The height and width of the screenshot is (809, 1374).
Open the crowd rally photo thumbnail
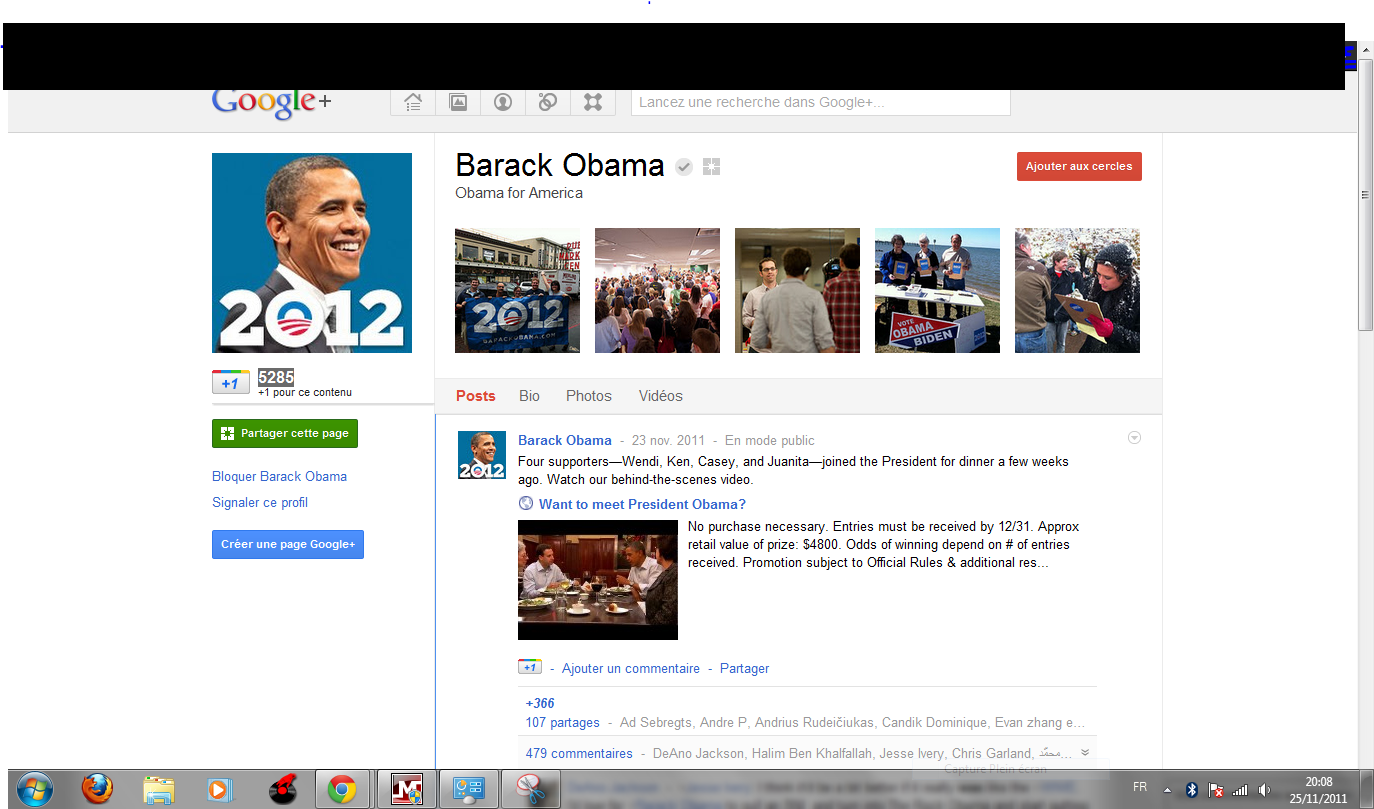pos(657,290)
